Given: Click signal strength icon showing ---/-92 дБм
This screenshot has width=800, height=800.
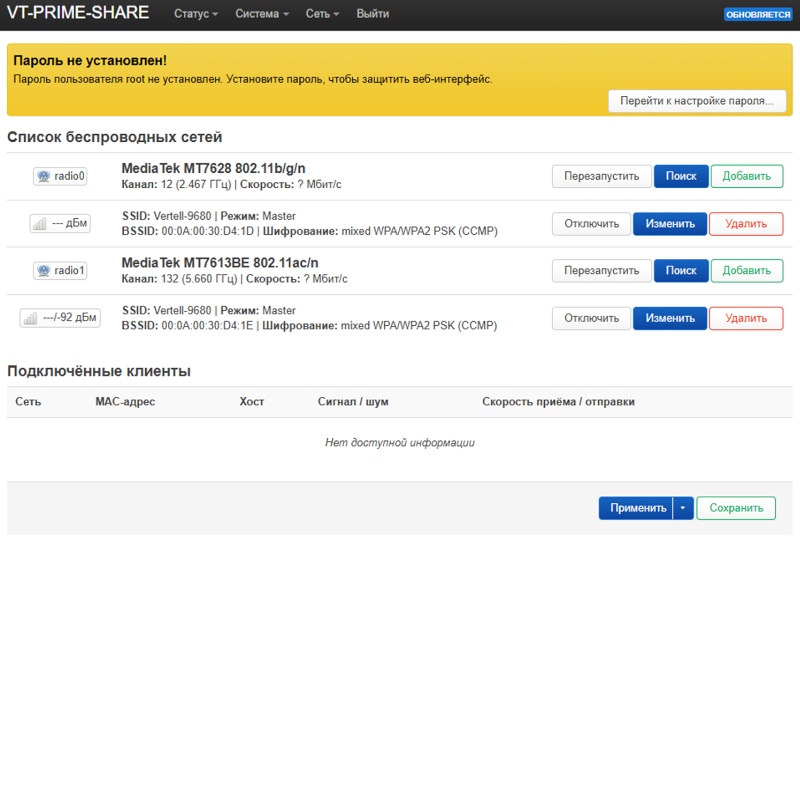Looking at the screenshot, I should coord(60,318).
